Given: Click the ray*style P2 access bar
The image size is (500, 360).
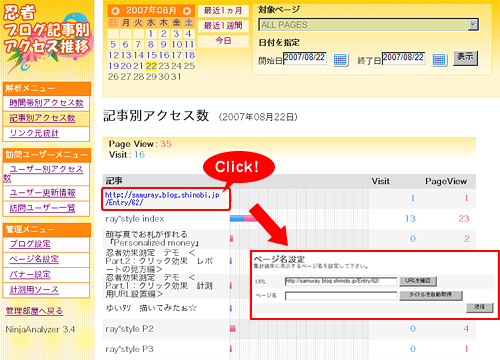Looking at the screenshot, I should click(233, 329).
